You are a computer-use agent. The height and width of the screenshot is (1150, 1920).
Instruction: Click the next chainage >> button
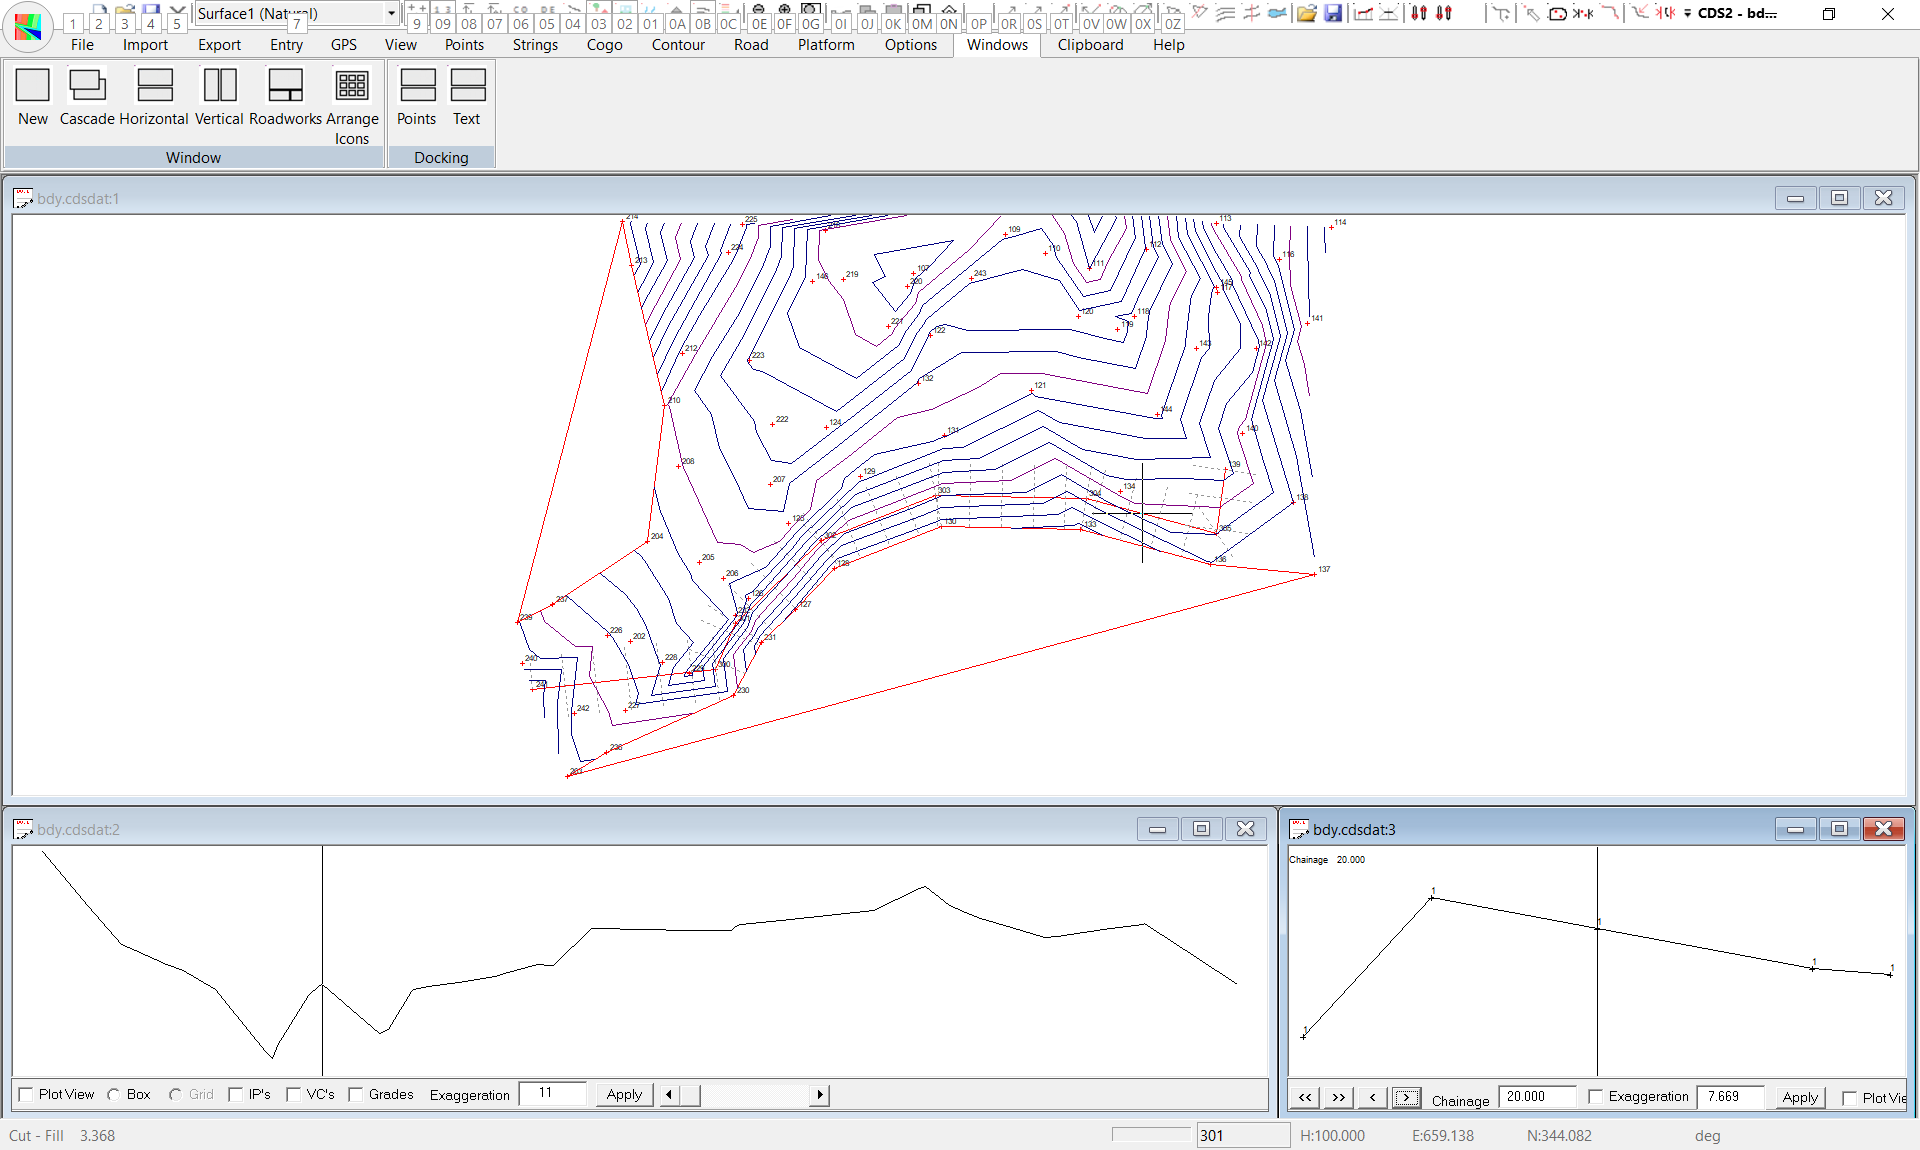click(1339, 1097)
